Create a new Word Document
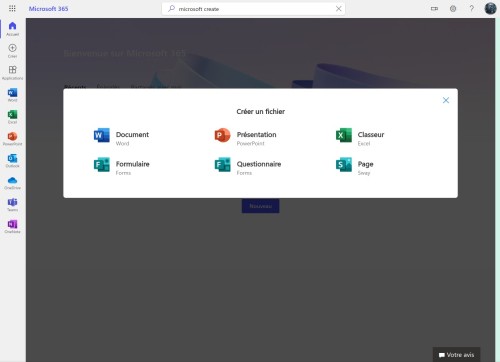 pos(122,136)
